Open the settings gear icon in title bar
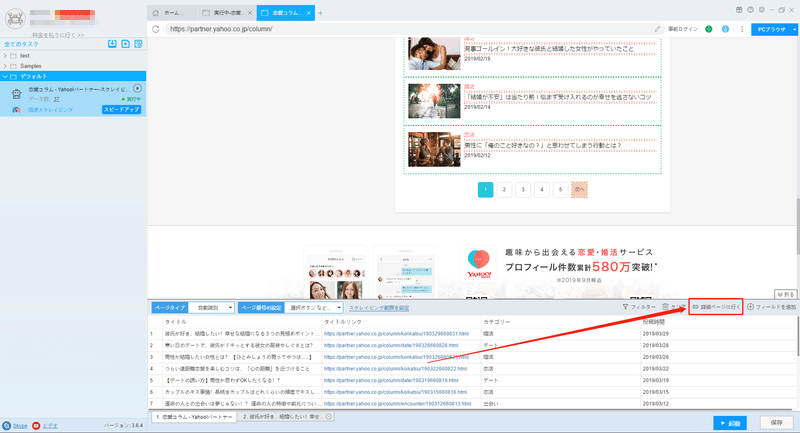Screen dimensions: 800x433 coord(762,10)
